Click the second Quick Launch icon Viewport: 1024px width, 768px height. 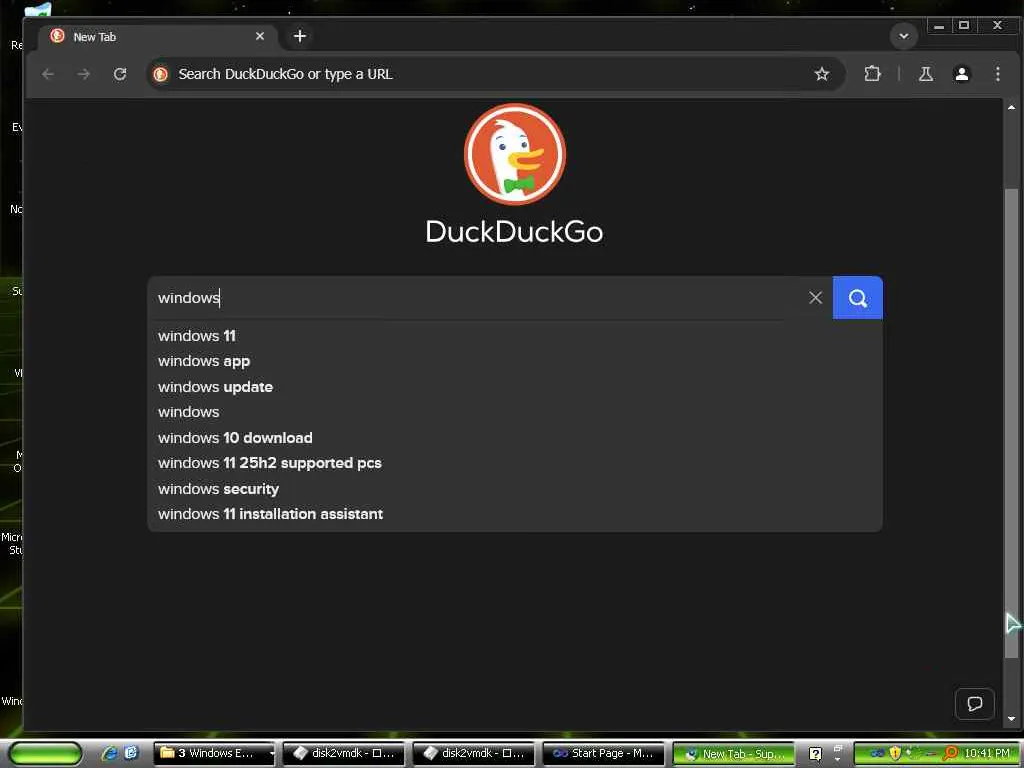tap(131, 753)
